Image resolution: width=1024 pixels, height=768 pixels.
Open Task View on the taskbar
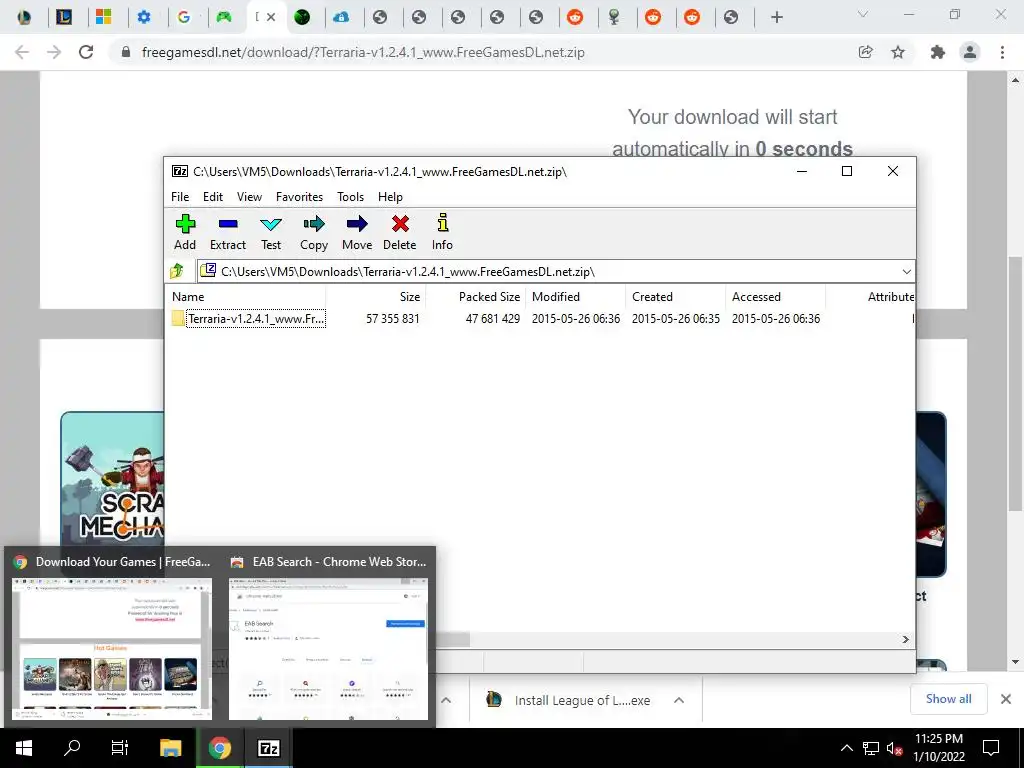(x=120, y=748)
